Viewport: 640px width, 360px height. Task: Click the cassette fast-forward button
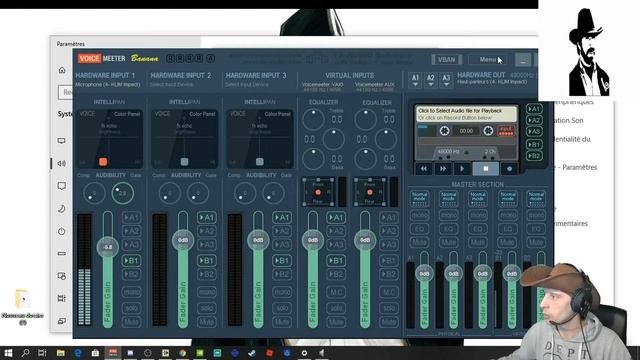[443, 169]
